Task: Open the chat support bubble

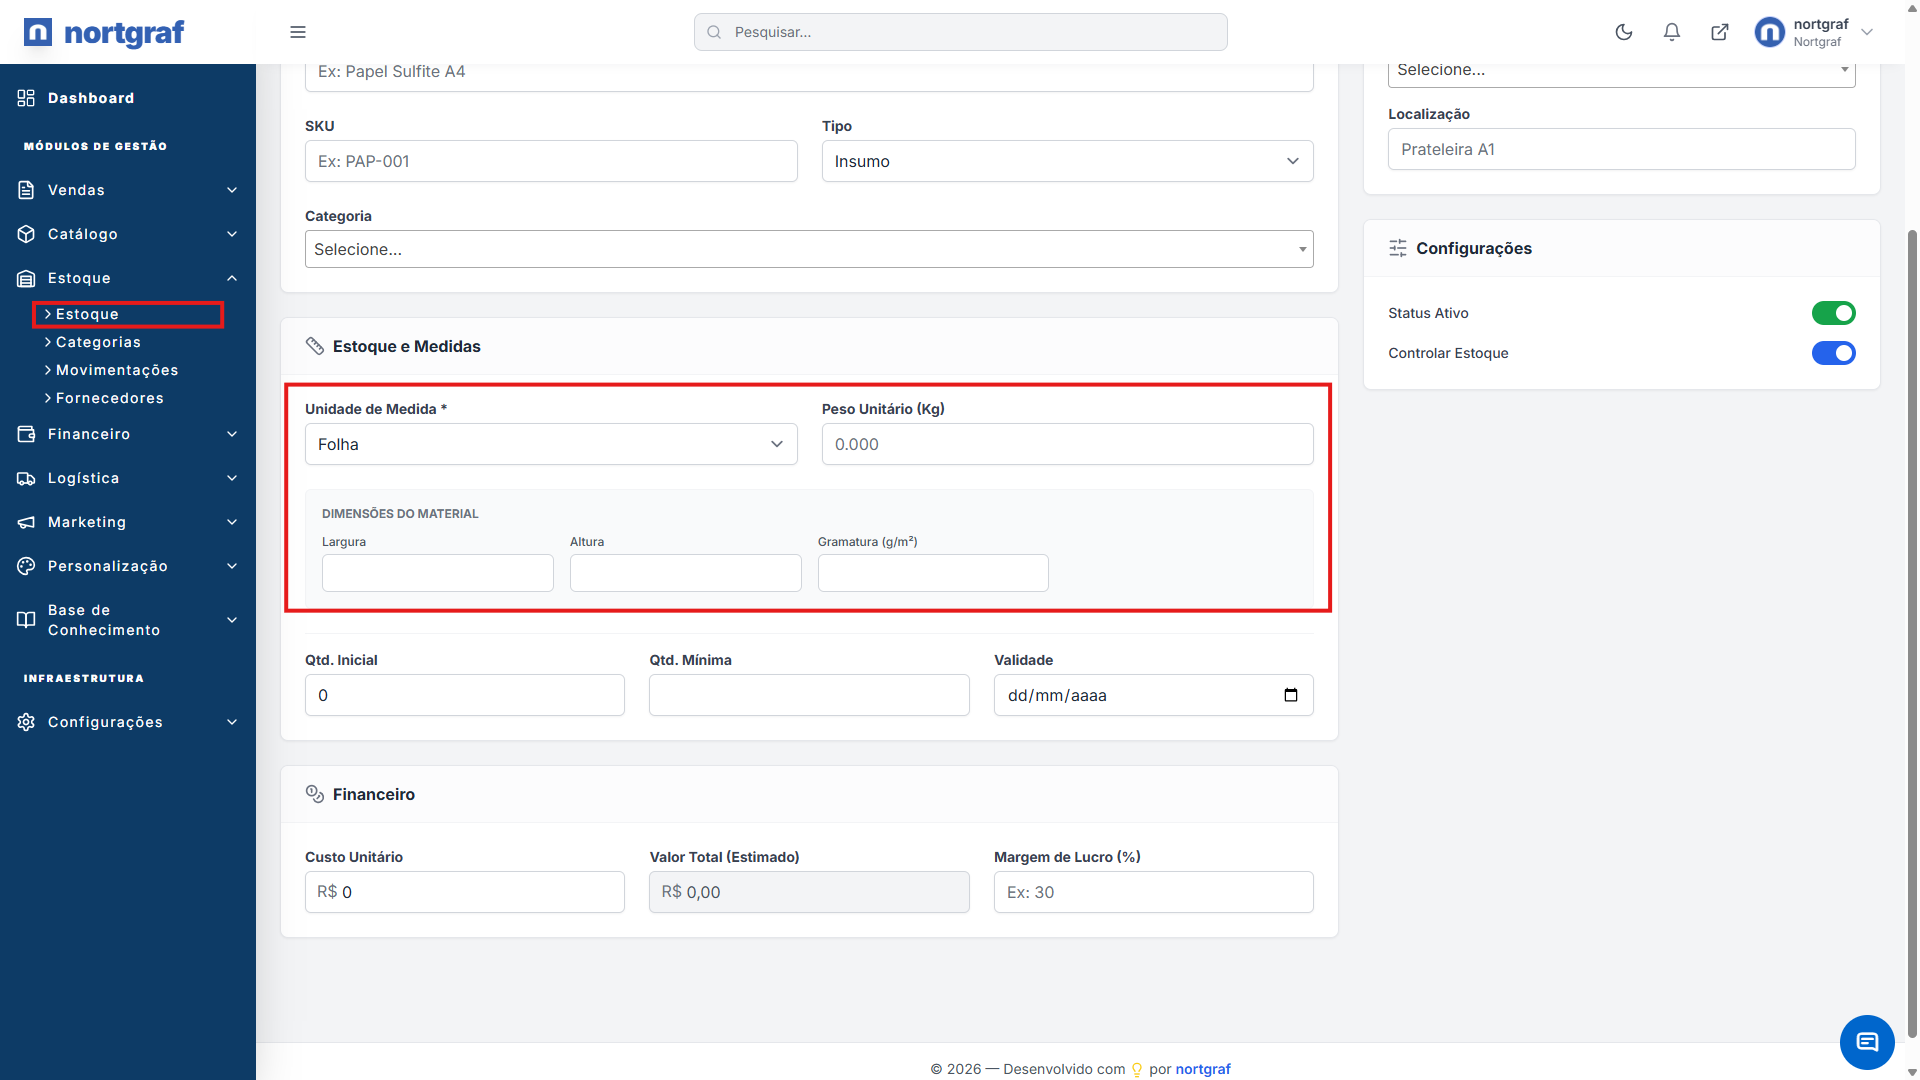Action: (x=1866, y=1042)
